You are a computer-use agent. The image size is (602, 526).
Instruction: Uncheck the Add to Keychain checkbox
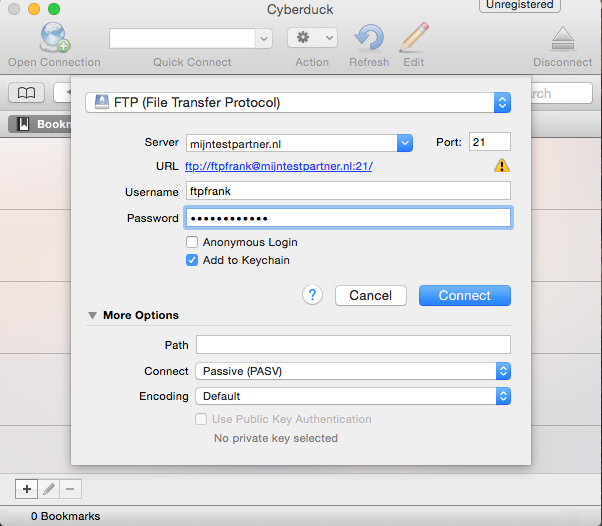click(192, 260)
